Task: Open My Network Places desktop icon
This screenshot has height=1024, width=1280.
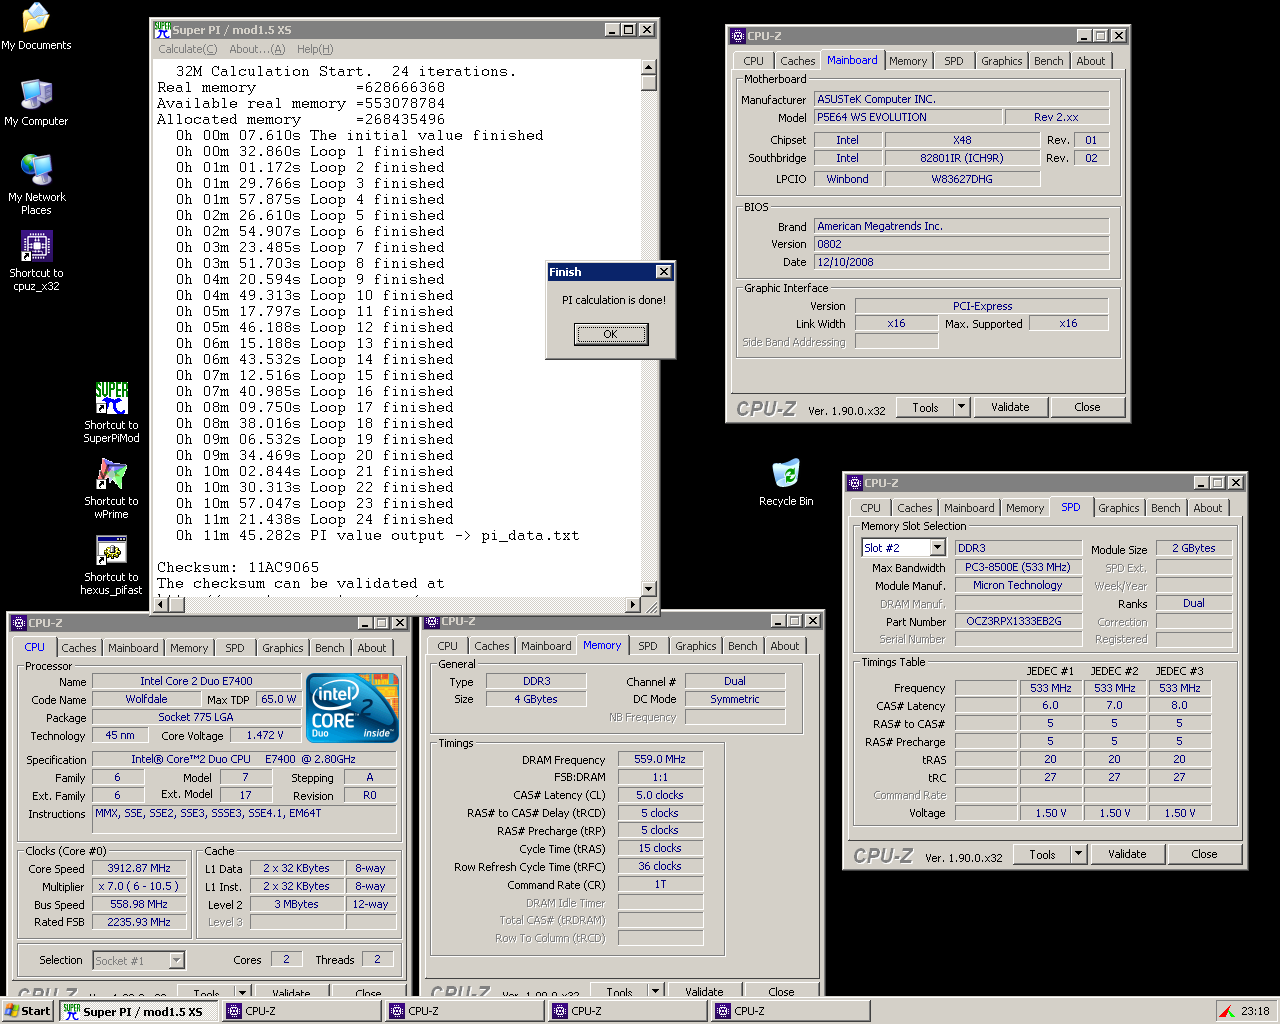Action: (36, 184)
